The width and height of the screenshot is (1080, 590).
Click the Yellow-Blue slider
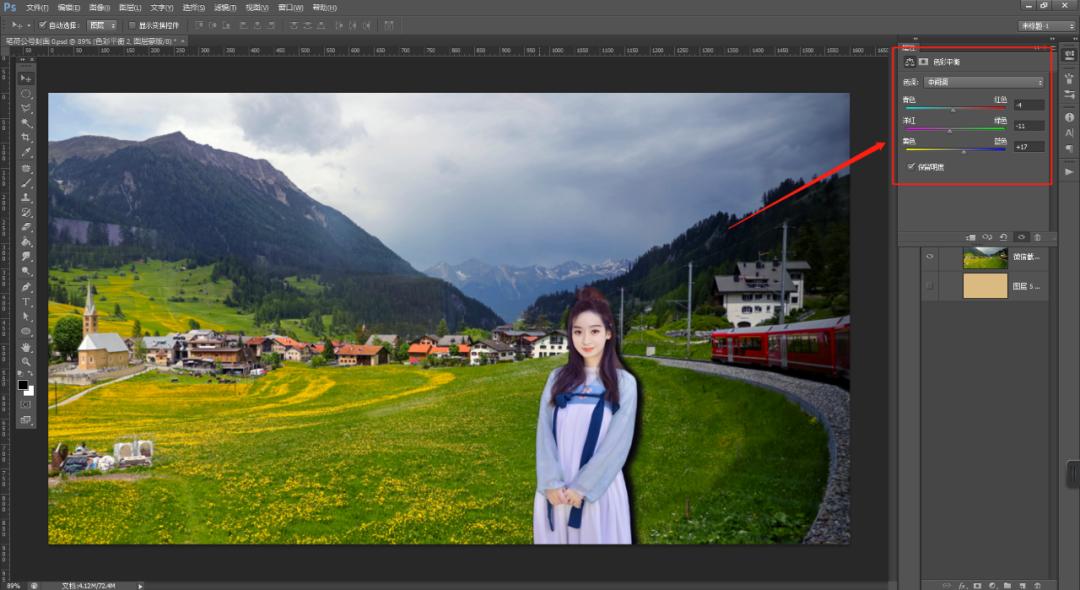click(955, 150)
